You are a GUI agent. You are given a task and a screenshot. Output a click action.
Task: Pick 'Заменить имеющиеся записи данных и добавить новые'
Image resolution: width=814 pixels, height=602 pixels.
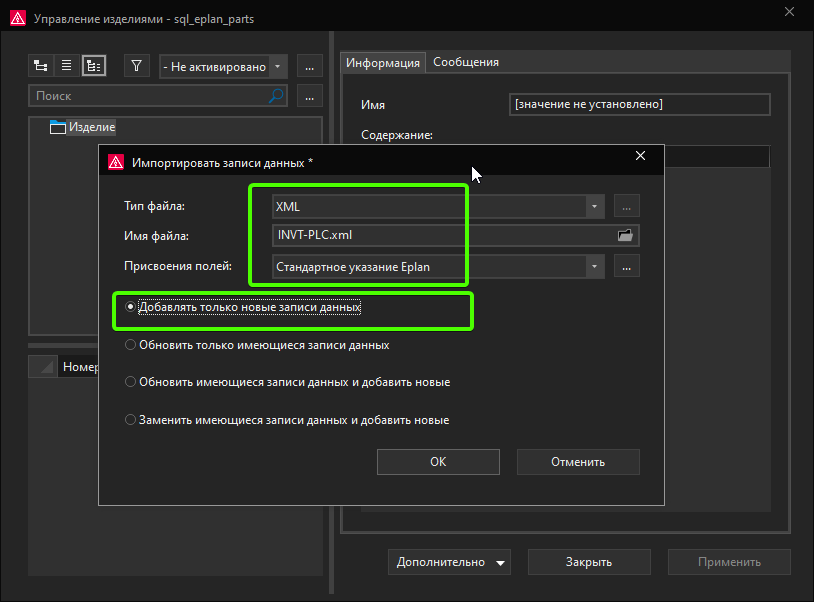coord(130,419)
